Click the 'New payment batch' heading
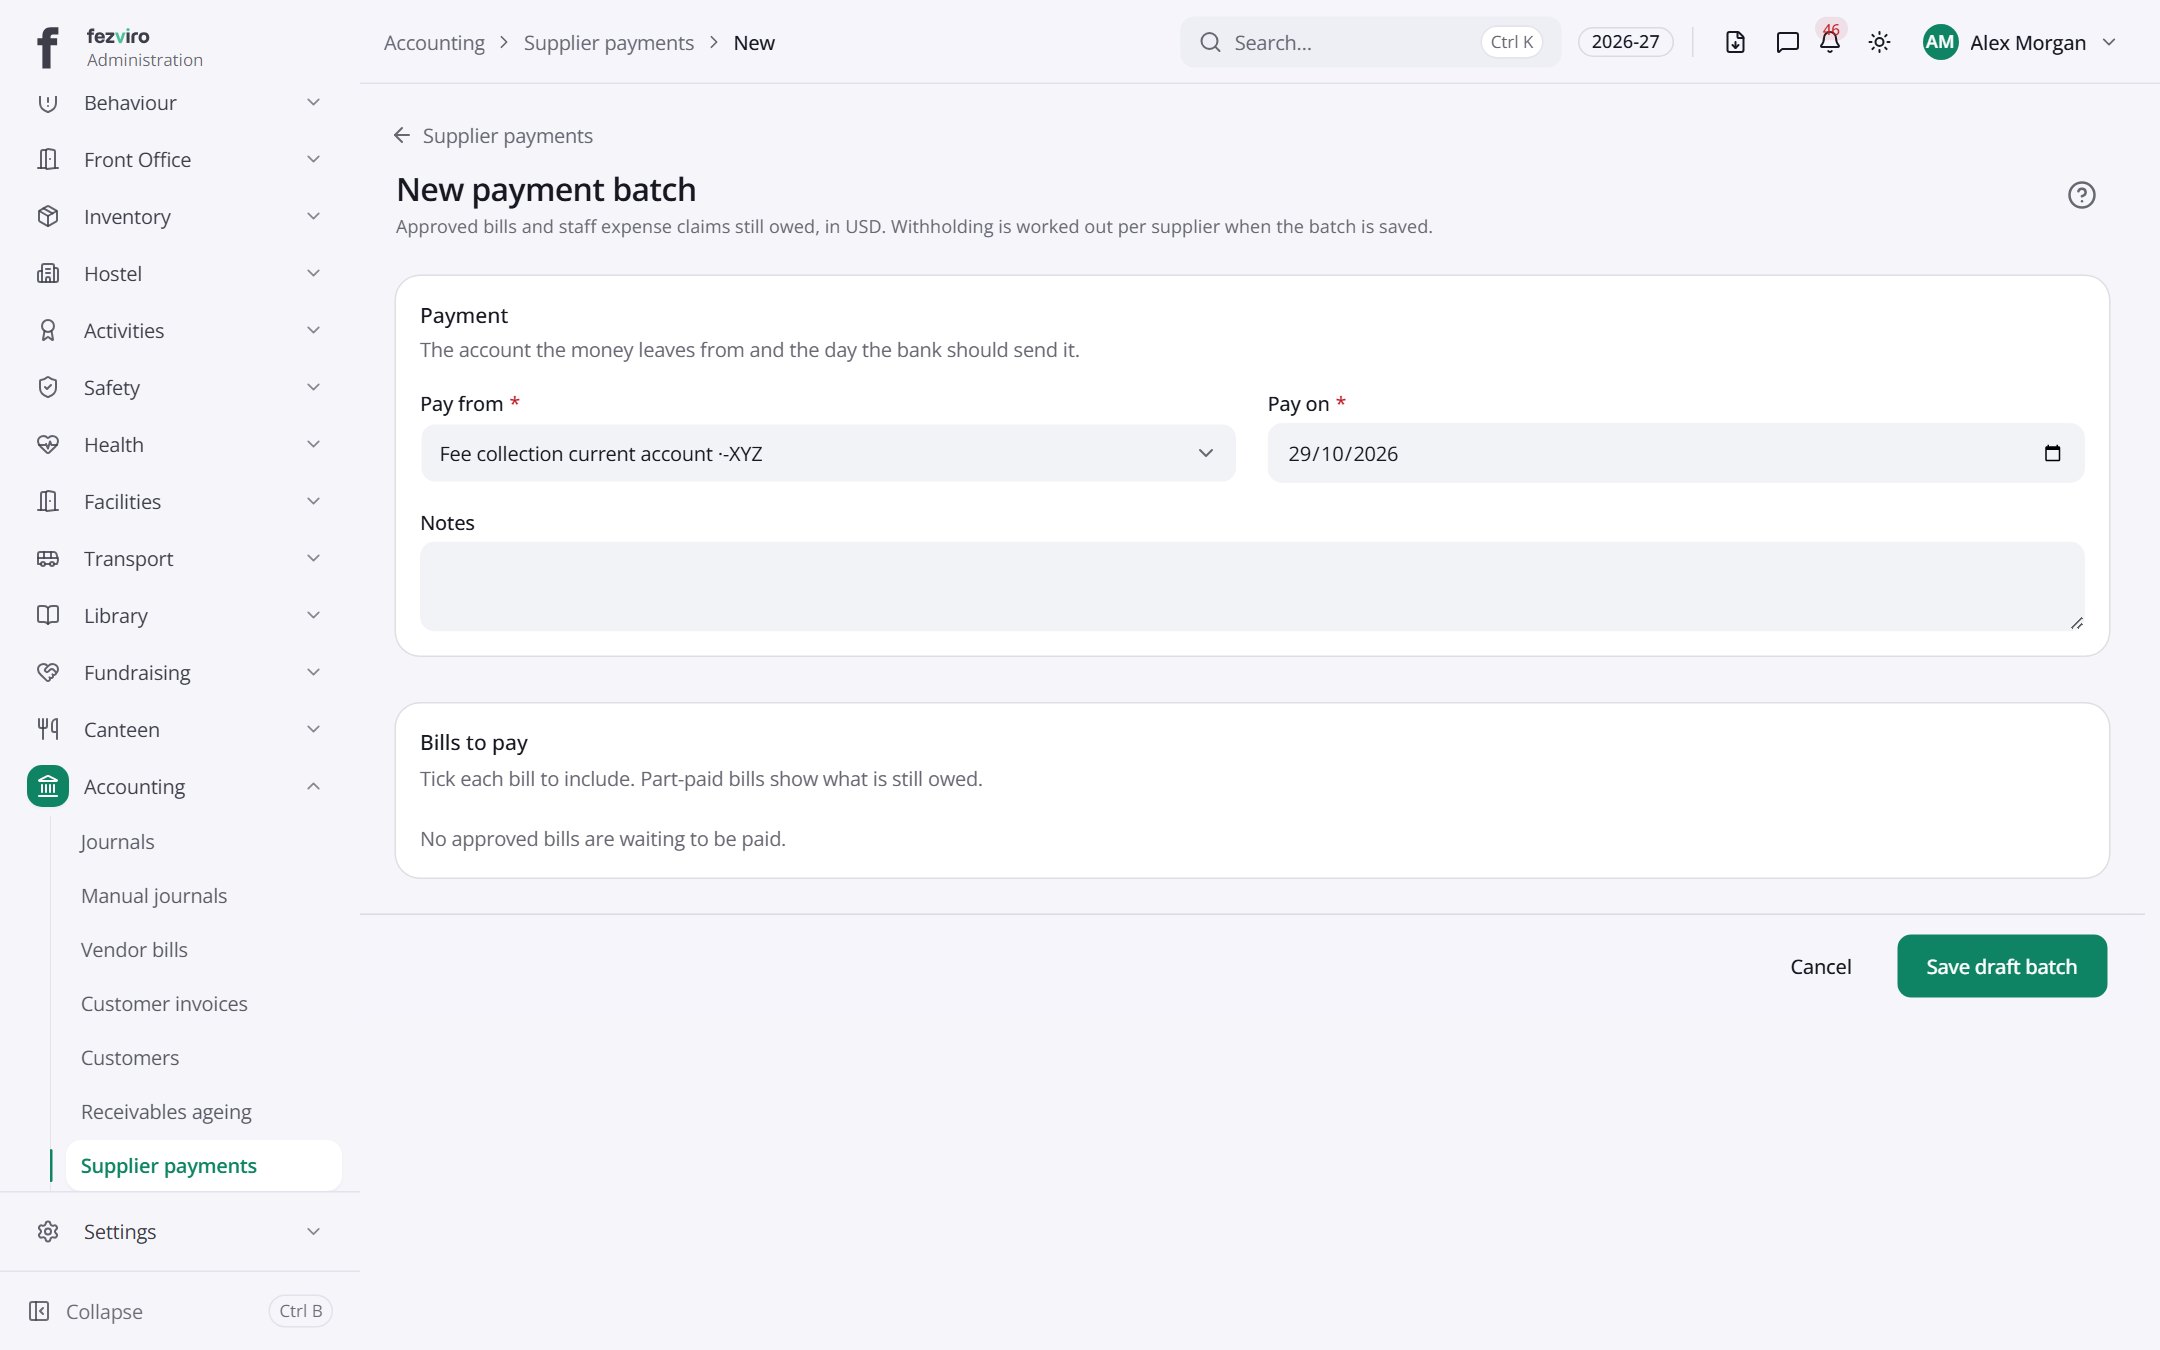Image resolution: width=2160 pixels, height=1350 pixels. point(546,190)
